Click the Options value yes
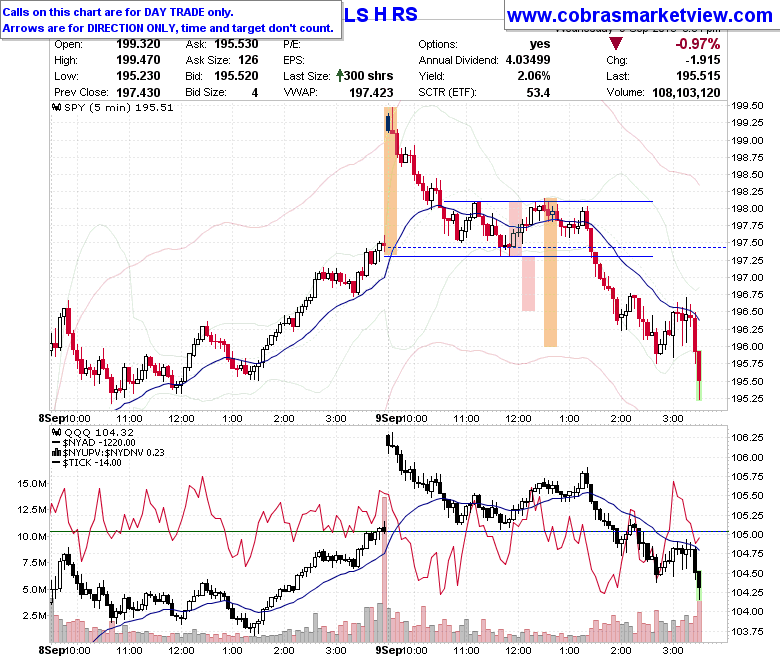The image size is (780, 659). click(540, 44)
